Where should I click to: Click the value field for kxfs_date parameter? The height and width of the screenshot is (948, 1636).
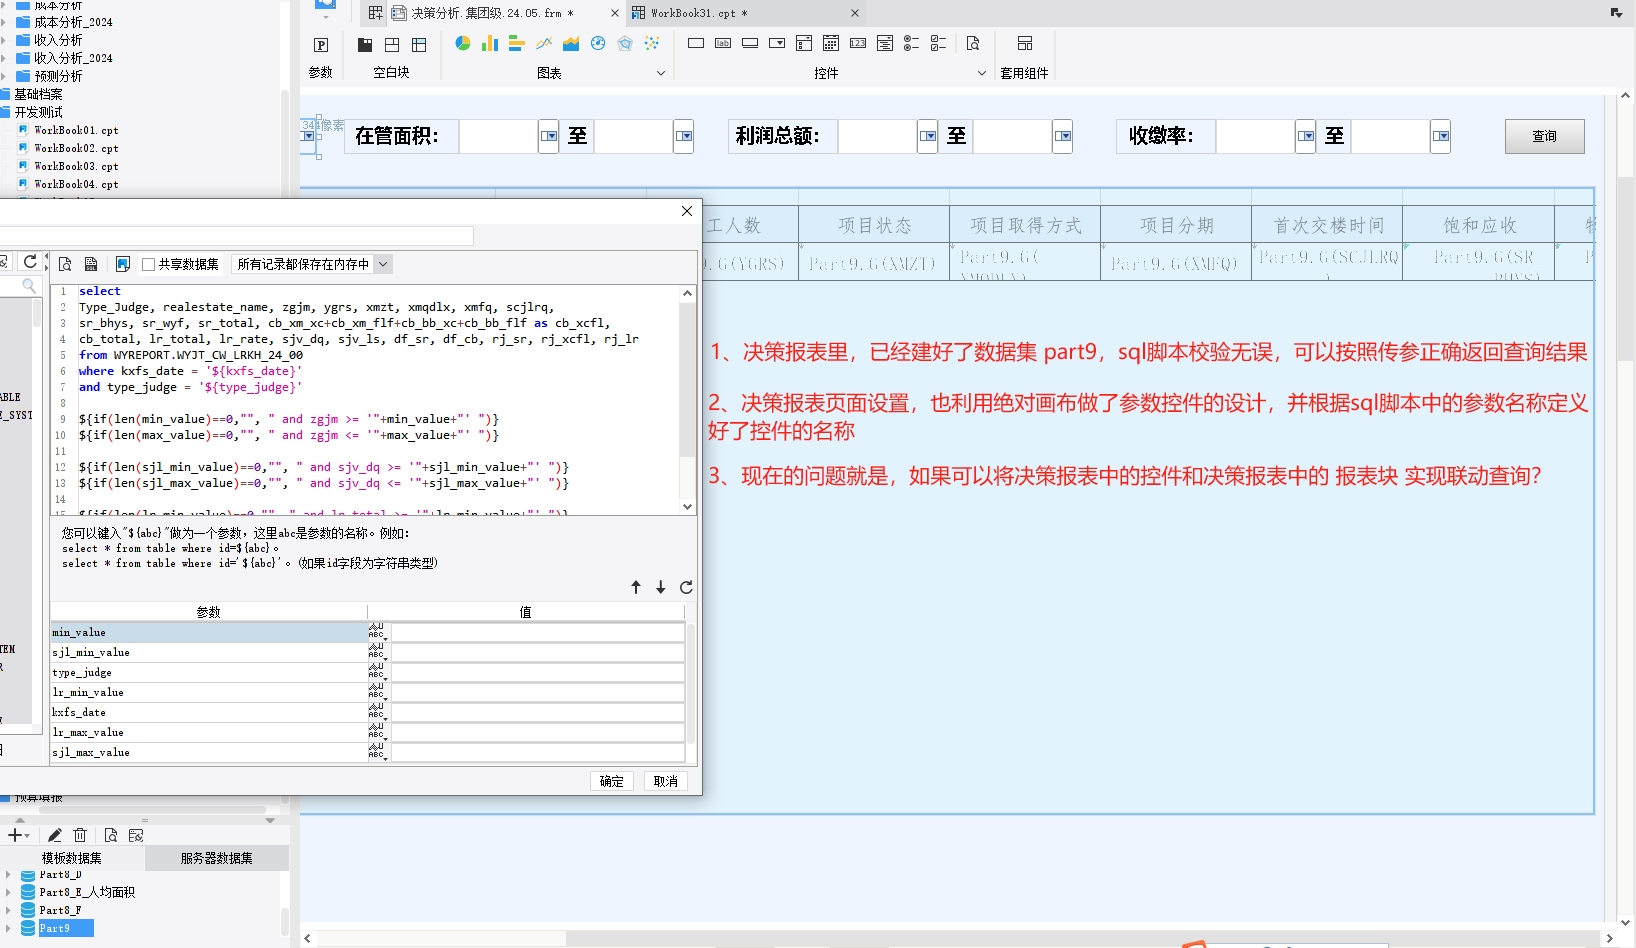(538, 712)
